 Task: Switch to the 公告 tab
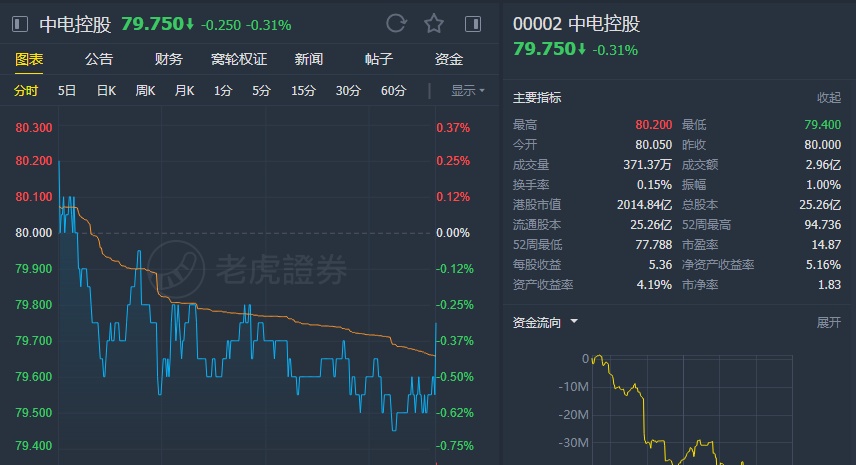point(99,59)
